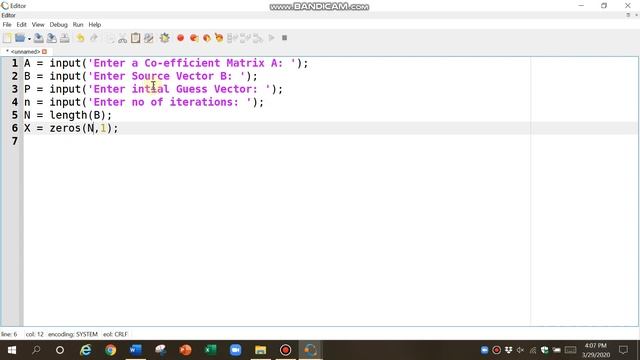Click code text 'Enter Source Vector B: '
Viewport: 640px width, 360px height.
click(167, 76)
